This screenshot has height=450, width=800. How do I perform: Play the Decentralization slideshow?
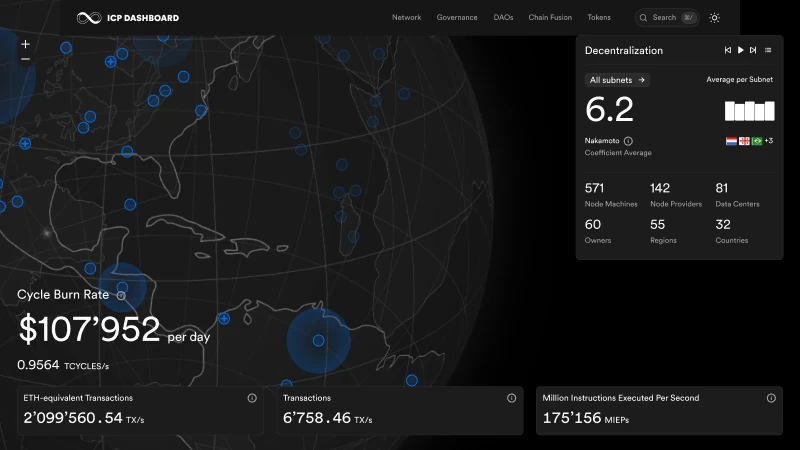click(x=740, y=50)
